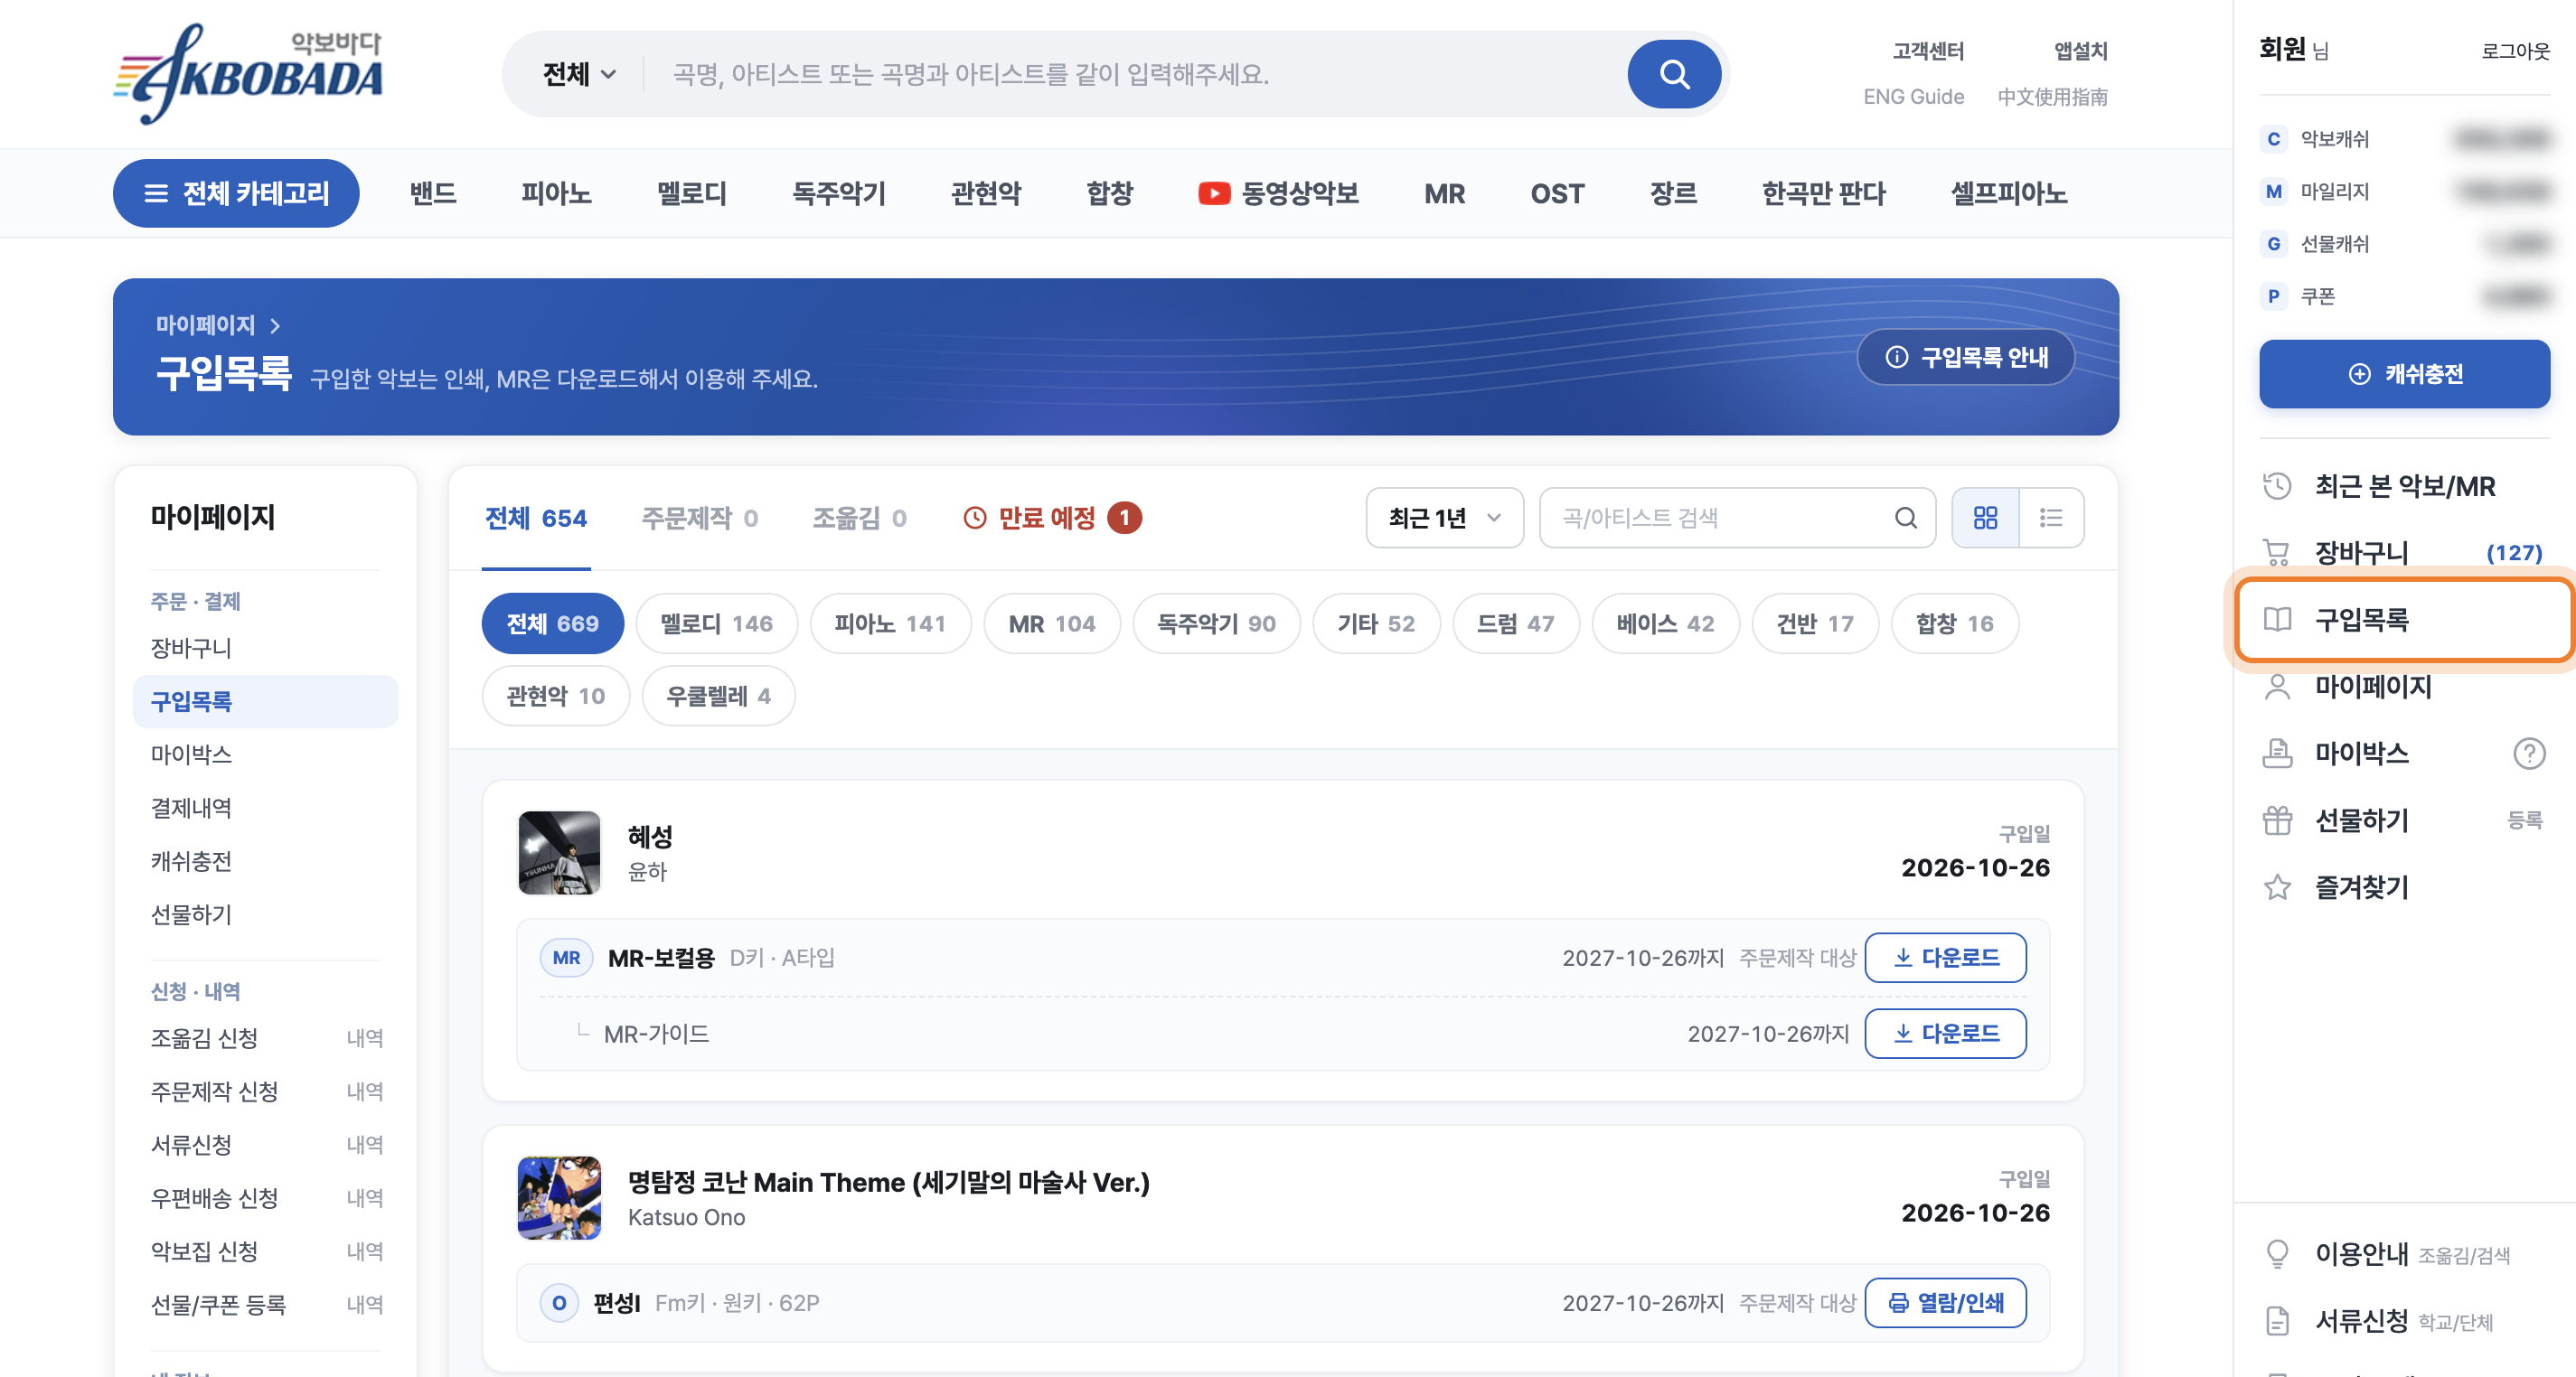Viewport: 2576px width, 1377px height.
Task: Open the 밴드 category menu
Action: (433, 193)
